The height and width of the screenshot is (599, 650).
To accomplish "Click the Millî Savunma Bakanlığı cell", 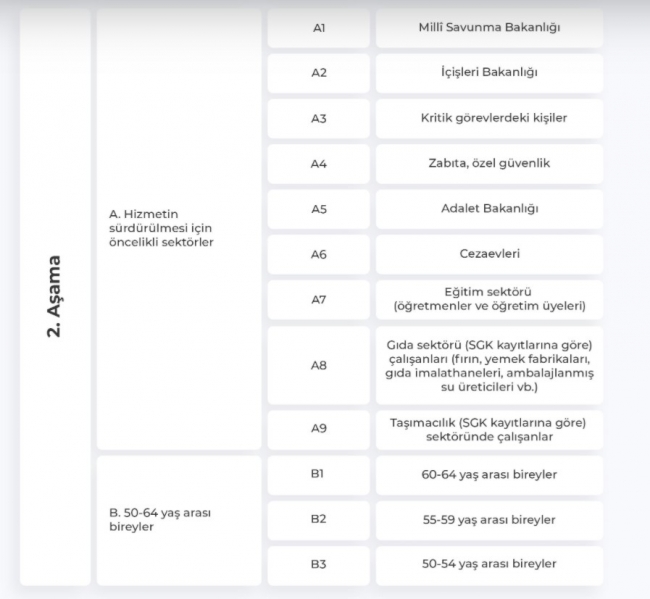I will point(489,28).
